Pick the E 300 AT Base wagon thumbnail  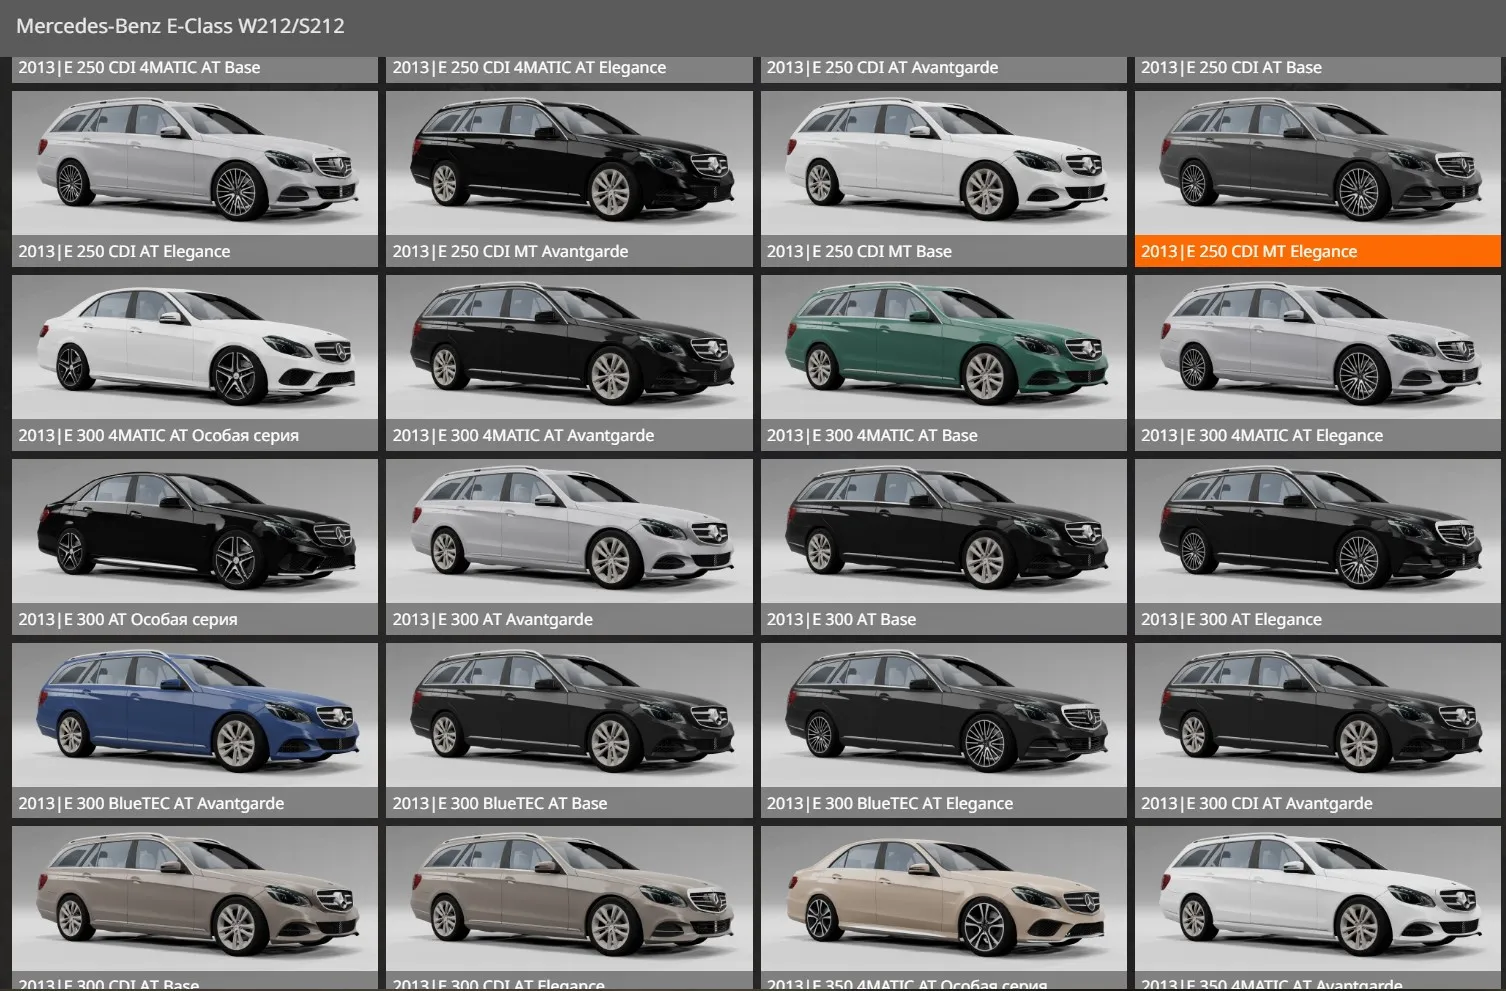pos(943,531)
